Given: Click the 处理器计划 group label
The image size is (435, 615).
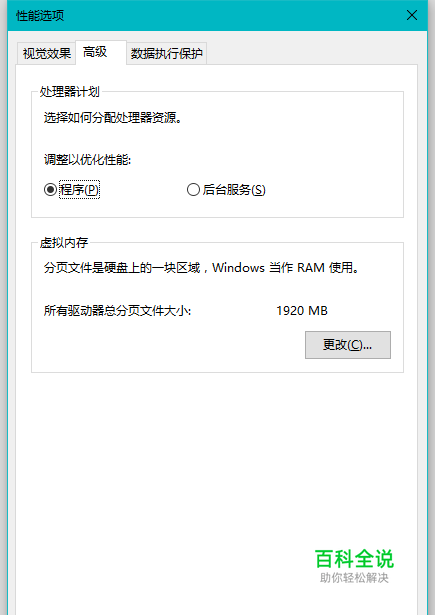Looking at the screenshot, I should pos(69,92).
